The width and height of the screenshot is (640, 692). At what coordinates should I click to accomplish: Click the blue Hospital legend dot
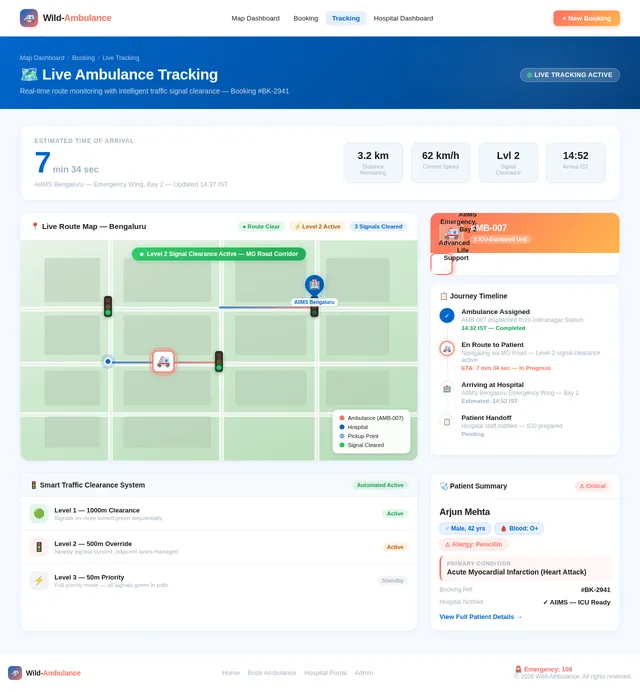pyautogui.click(x=342, y=427)
